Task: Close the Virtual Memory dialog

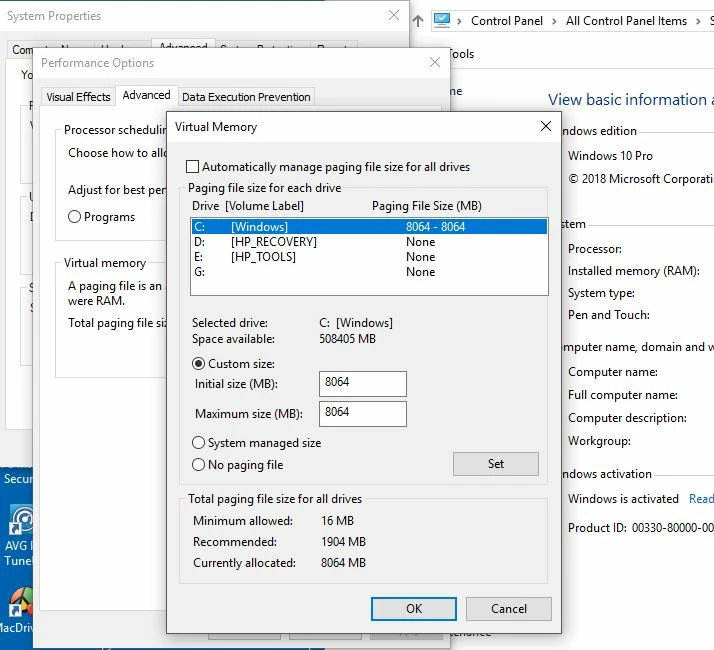Action: 546,126
